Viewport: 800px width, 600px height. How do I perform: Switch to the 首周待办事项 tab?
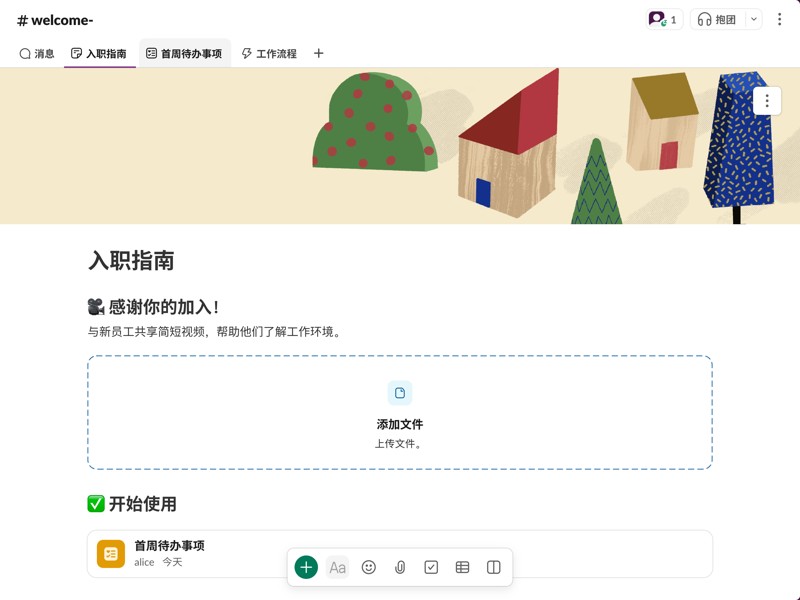point(186,53)
